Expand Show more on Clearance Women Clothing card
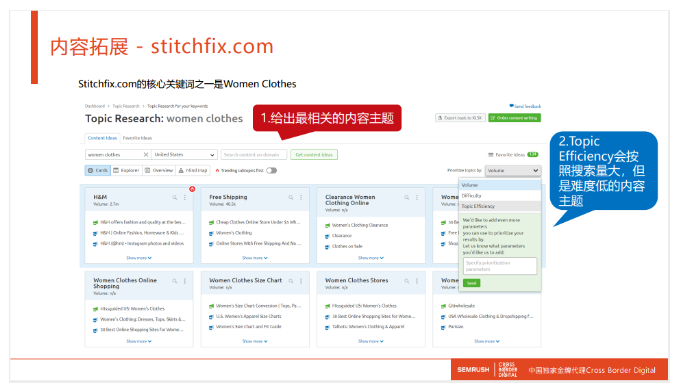The image size is (676, 385). (371, 258)
